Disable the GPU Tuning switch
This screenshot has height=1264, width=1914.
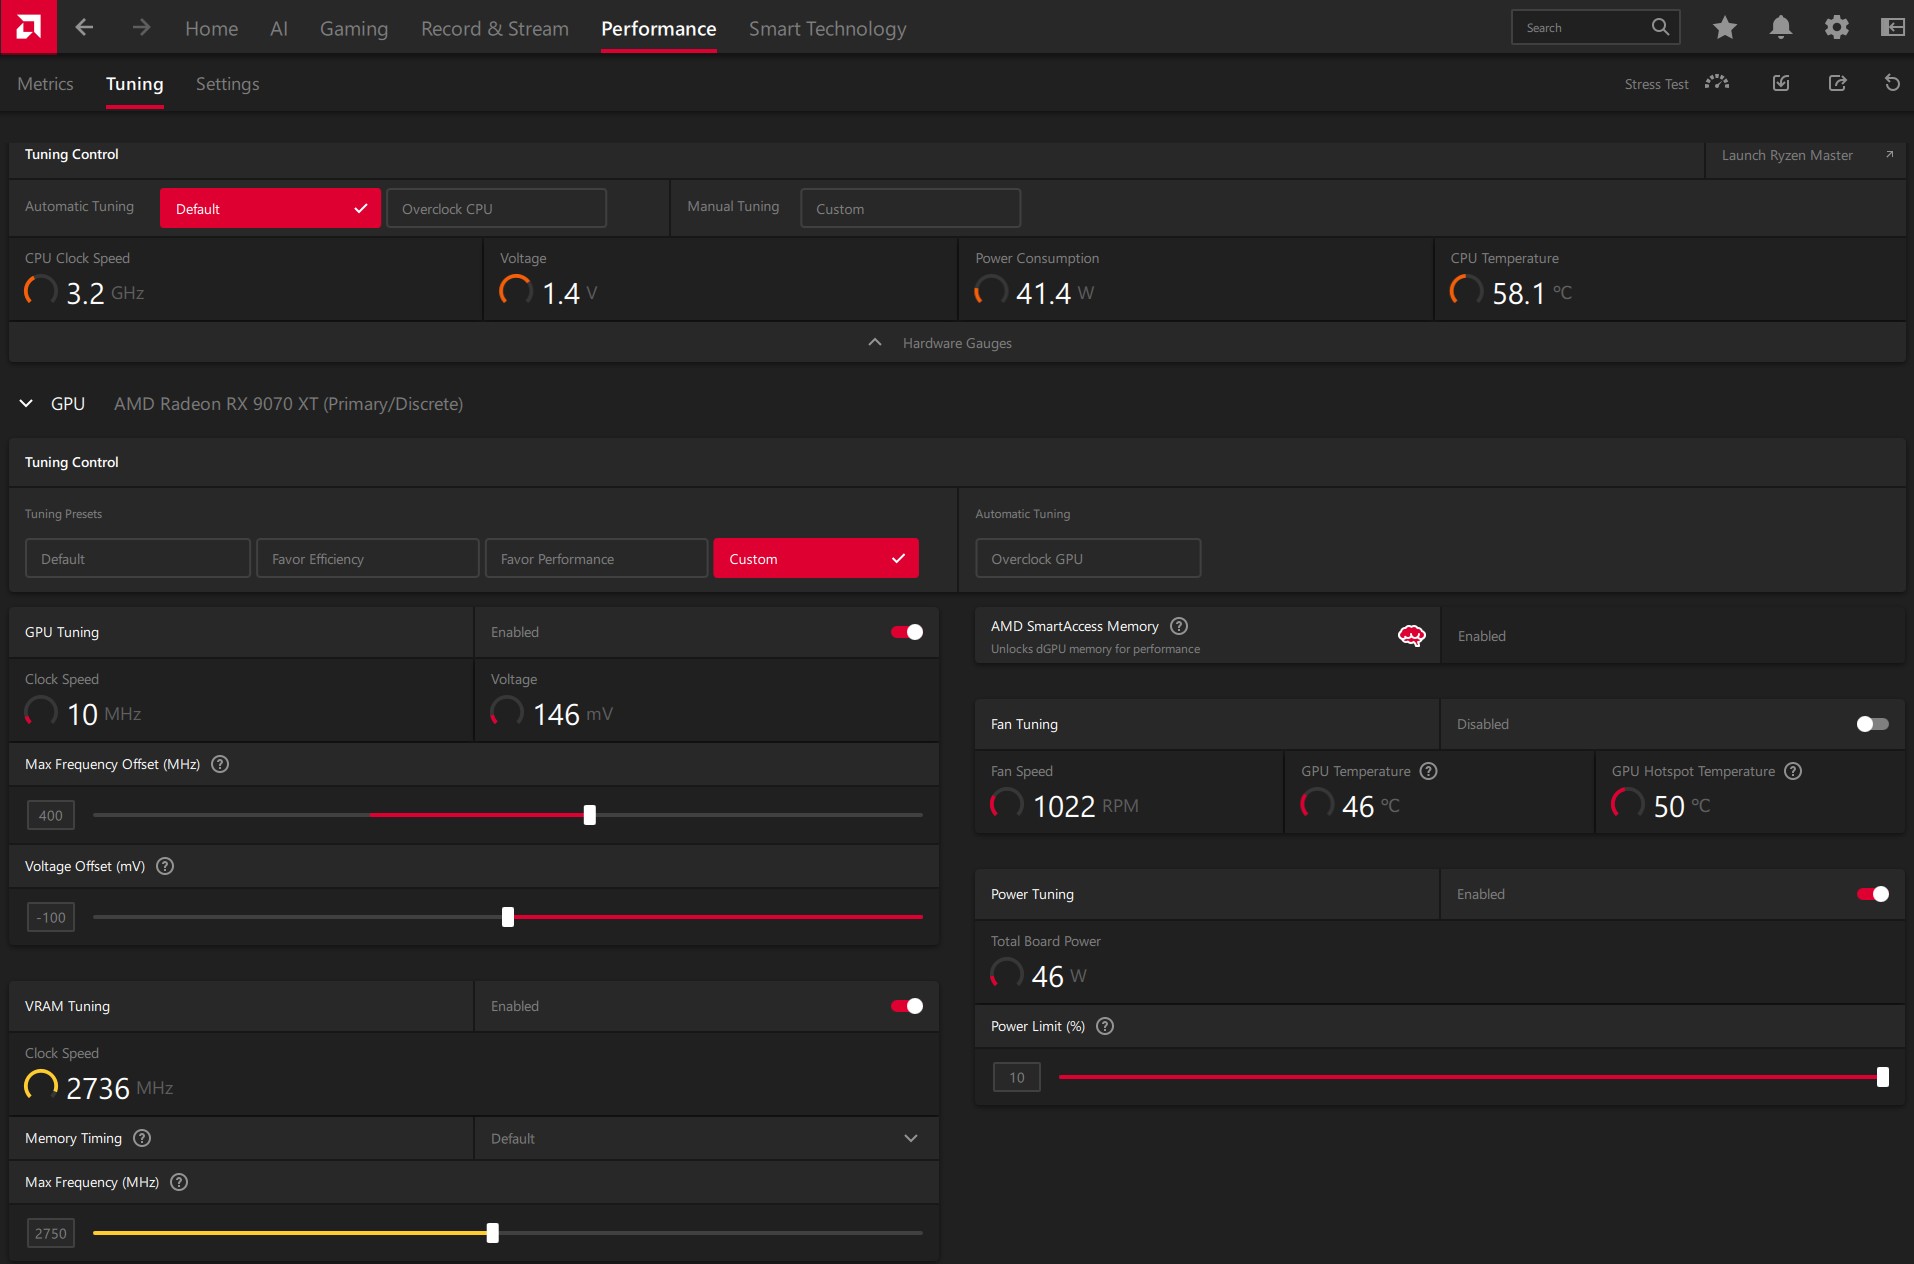click(x=905, y=632)
